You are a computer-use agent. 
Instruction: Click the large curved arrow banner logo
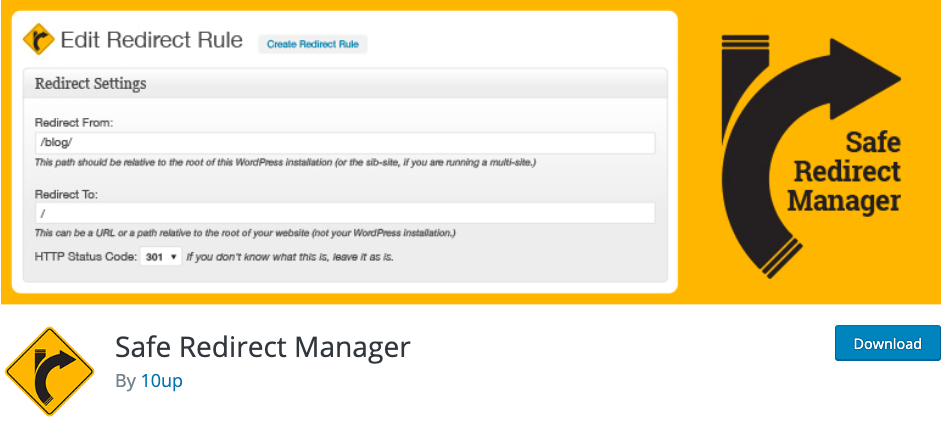tap(810, 156)
